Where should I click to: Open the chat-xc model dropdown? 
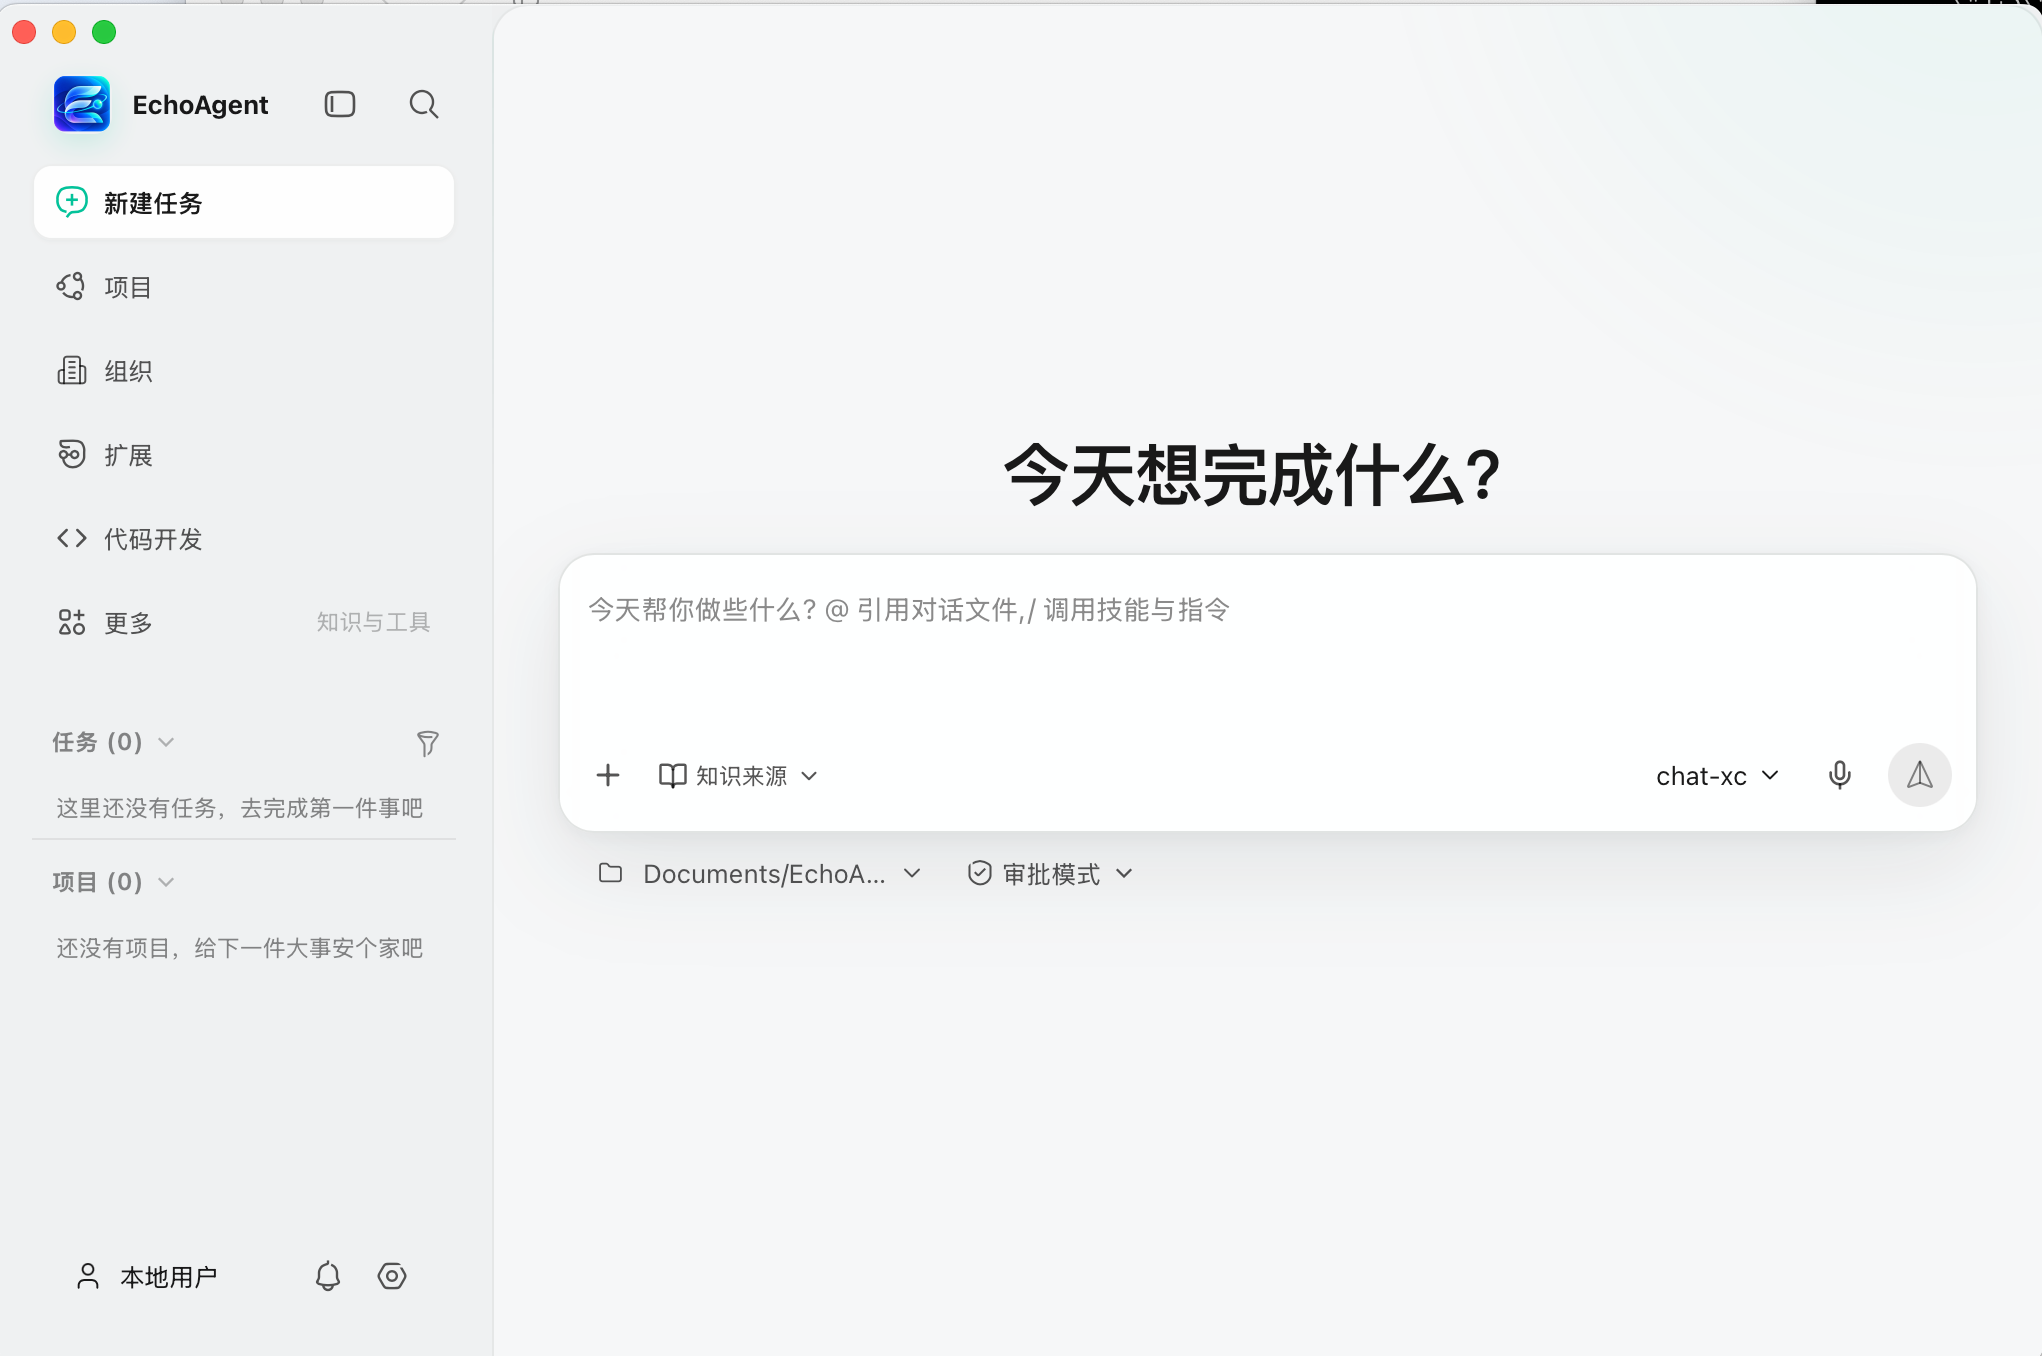pyautogui.click(x=1718, y=776)
